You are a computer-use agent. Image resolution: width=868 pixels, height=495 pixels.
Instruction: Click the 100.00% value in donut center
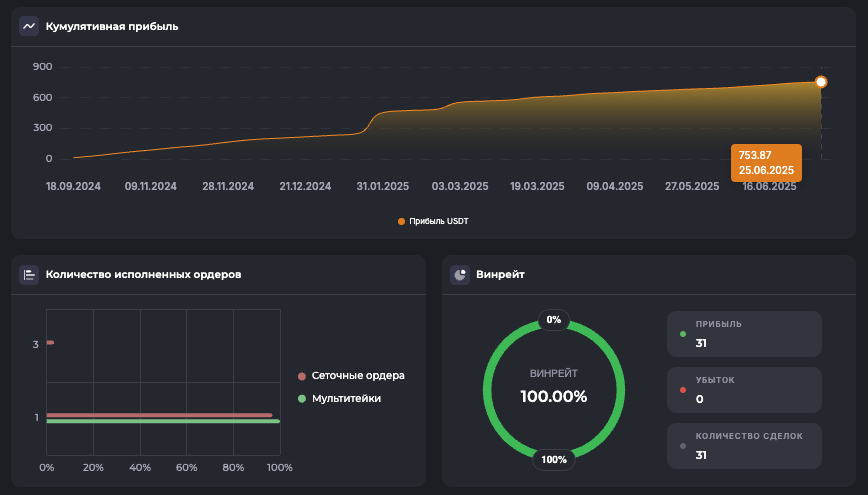point(554,396)
